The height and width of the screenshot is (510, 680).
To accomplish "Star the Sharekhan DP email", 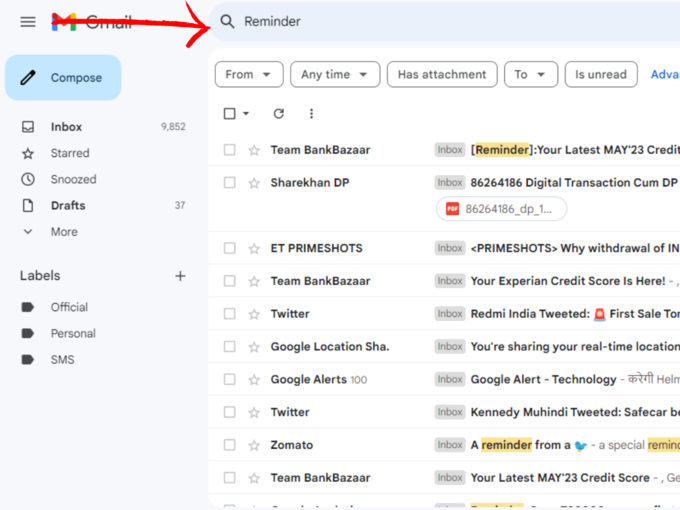I will pyautogui.click(x=254, y=183).
